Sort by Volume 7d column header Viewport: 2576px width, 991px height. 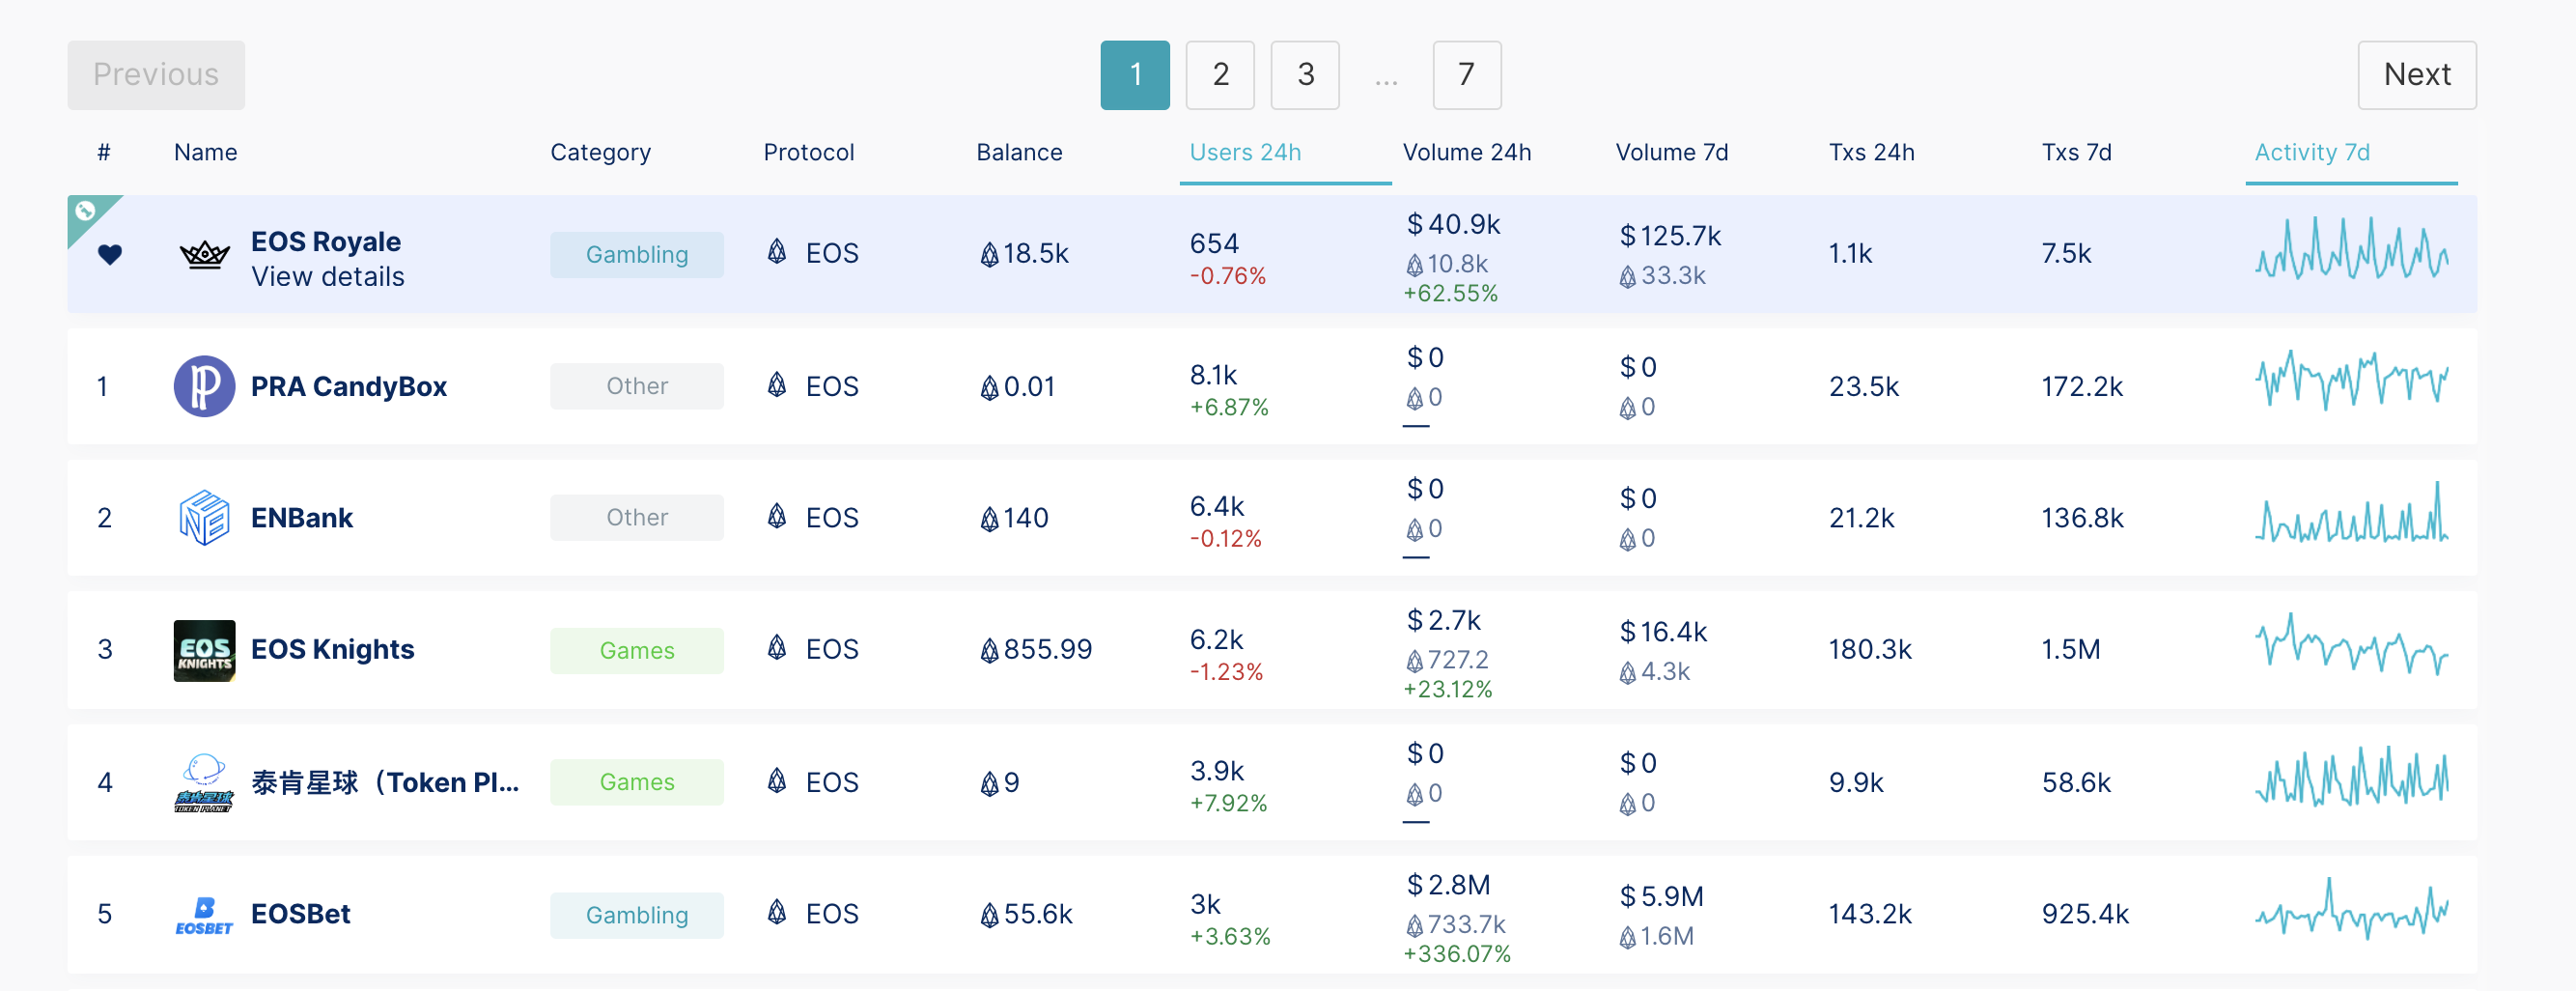coord(1671,152)
